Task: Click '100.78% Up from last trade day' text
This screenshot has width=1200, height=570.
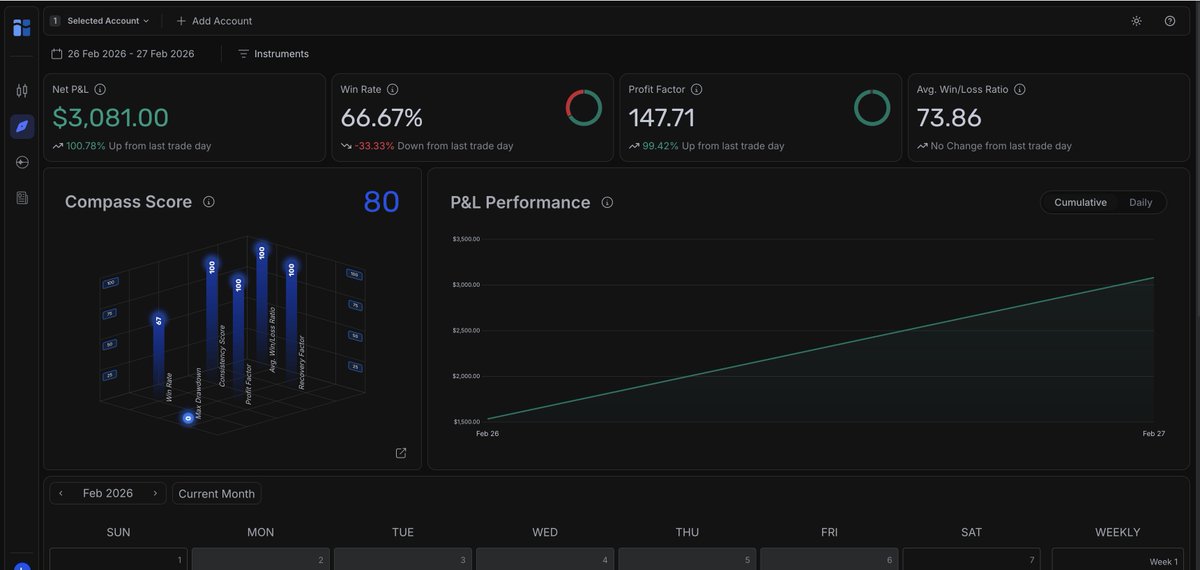Action: [x=139, y=146]
